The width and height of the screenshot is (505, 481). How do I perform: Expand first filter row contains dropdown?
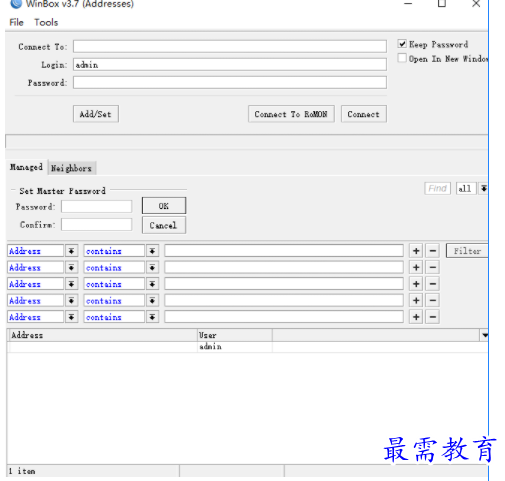pos(152,251)
